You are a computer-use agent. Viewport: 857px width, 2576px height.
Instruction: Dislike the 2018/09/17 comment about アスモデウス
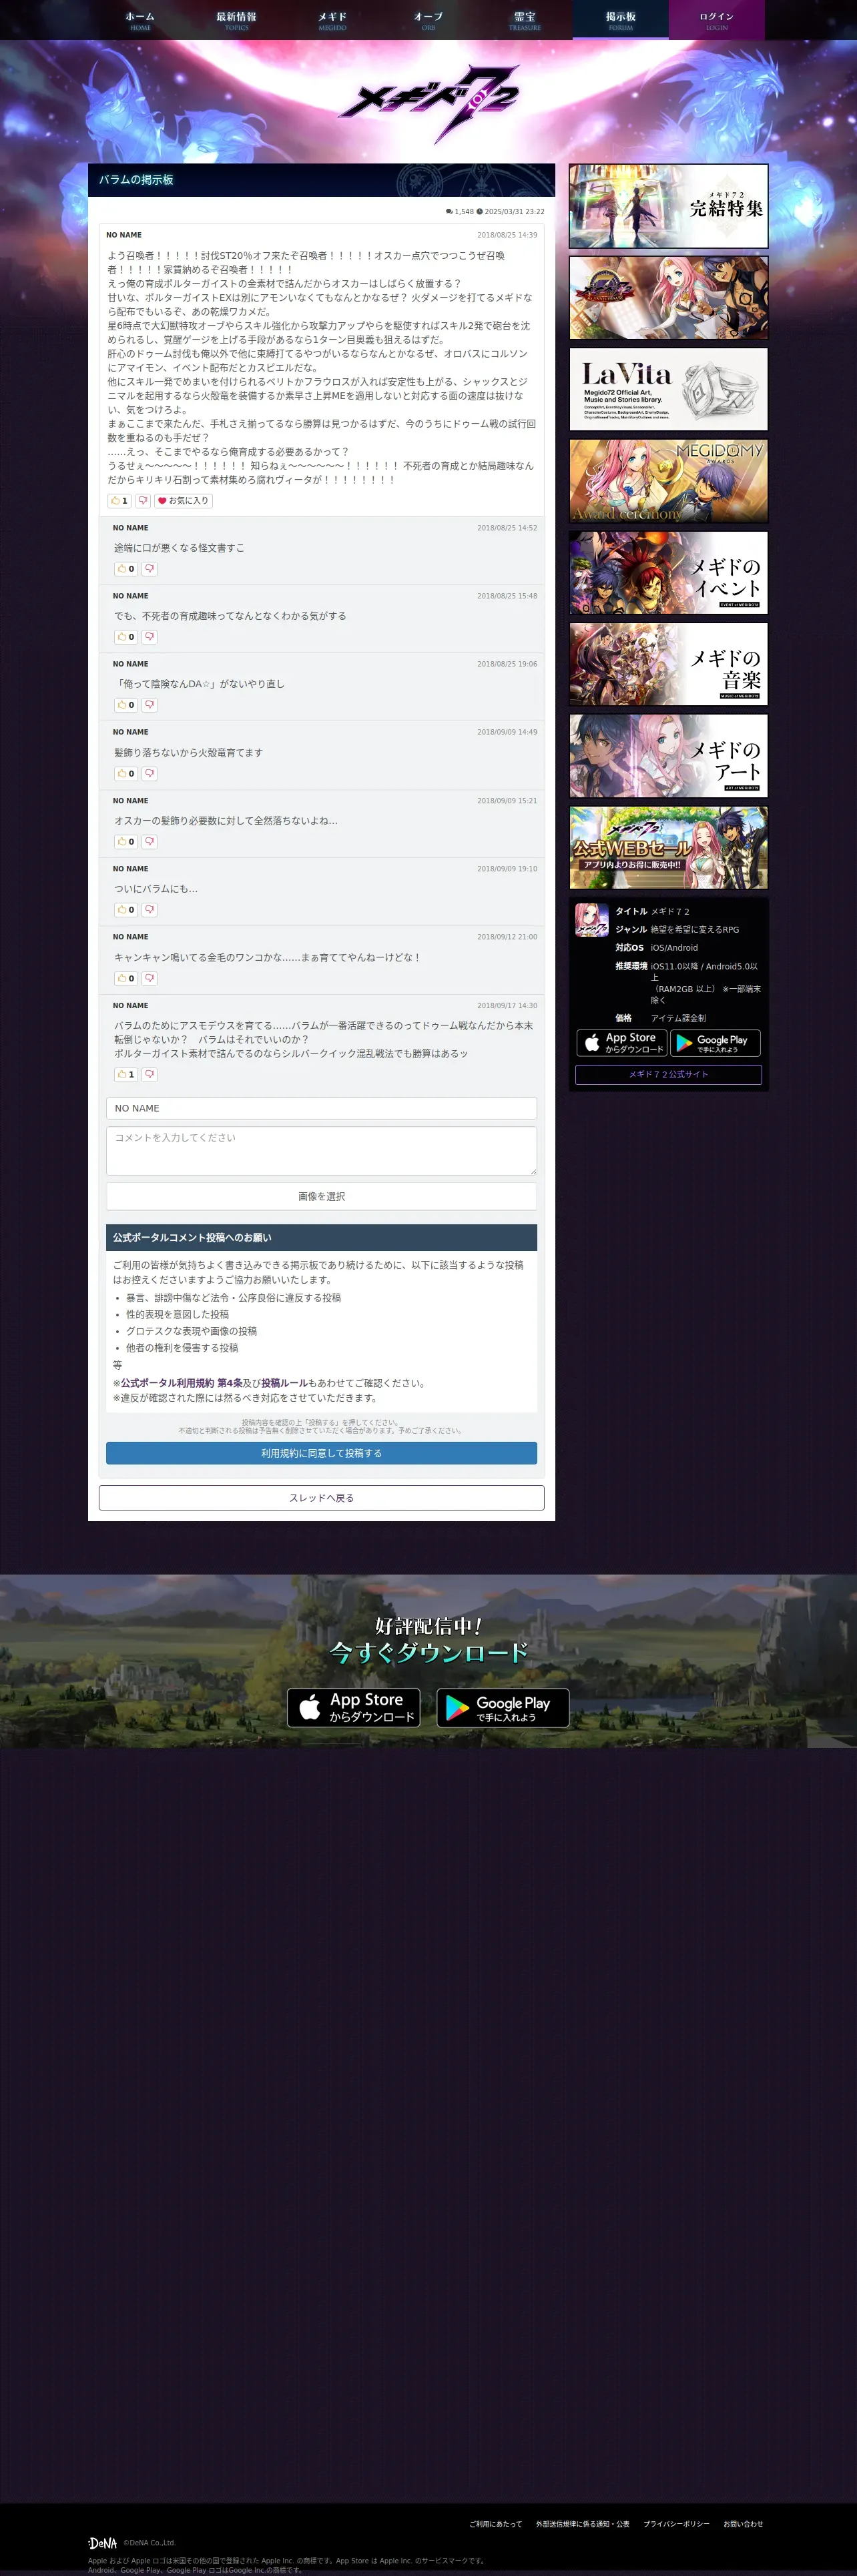tap(149, 1075)
